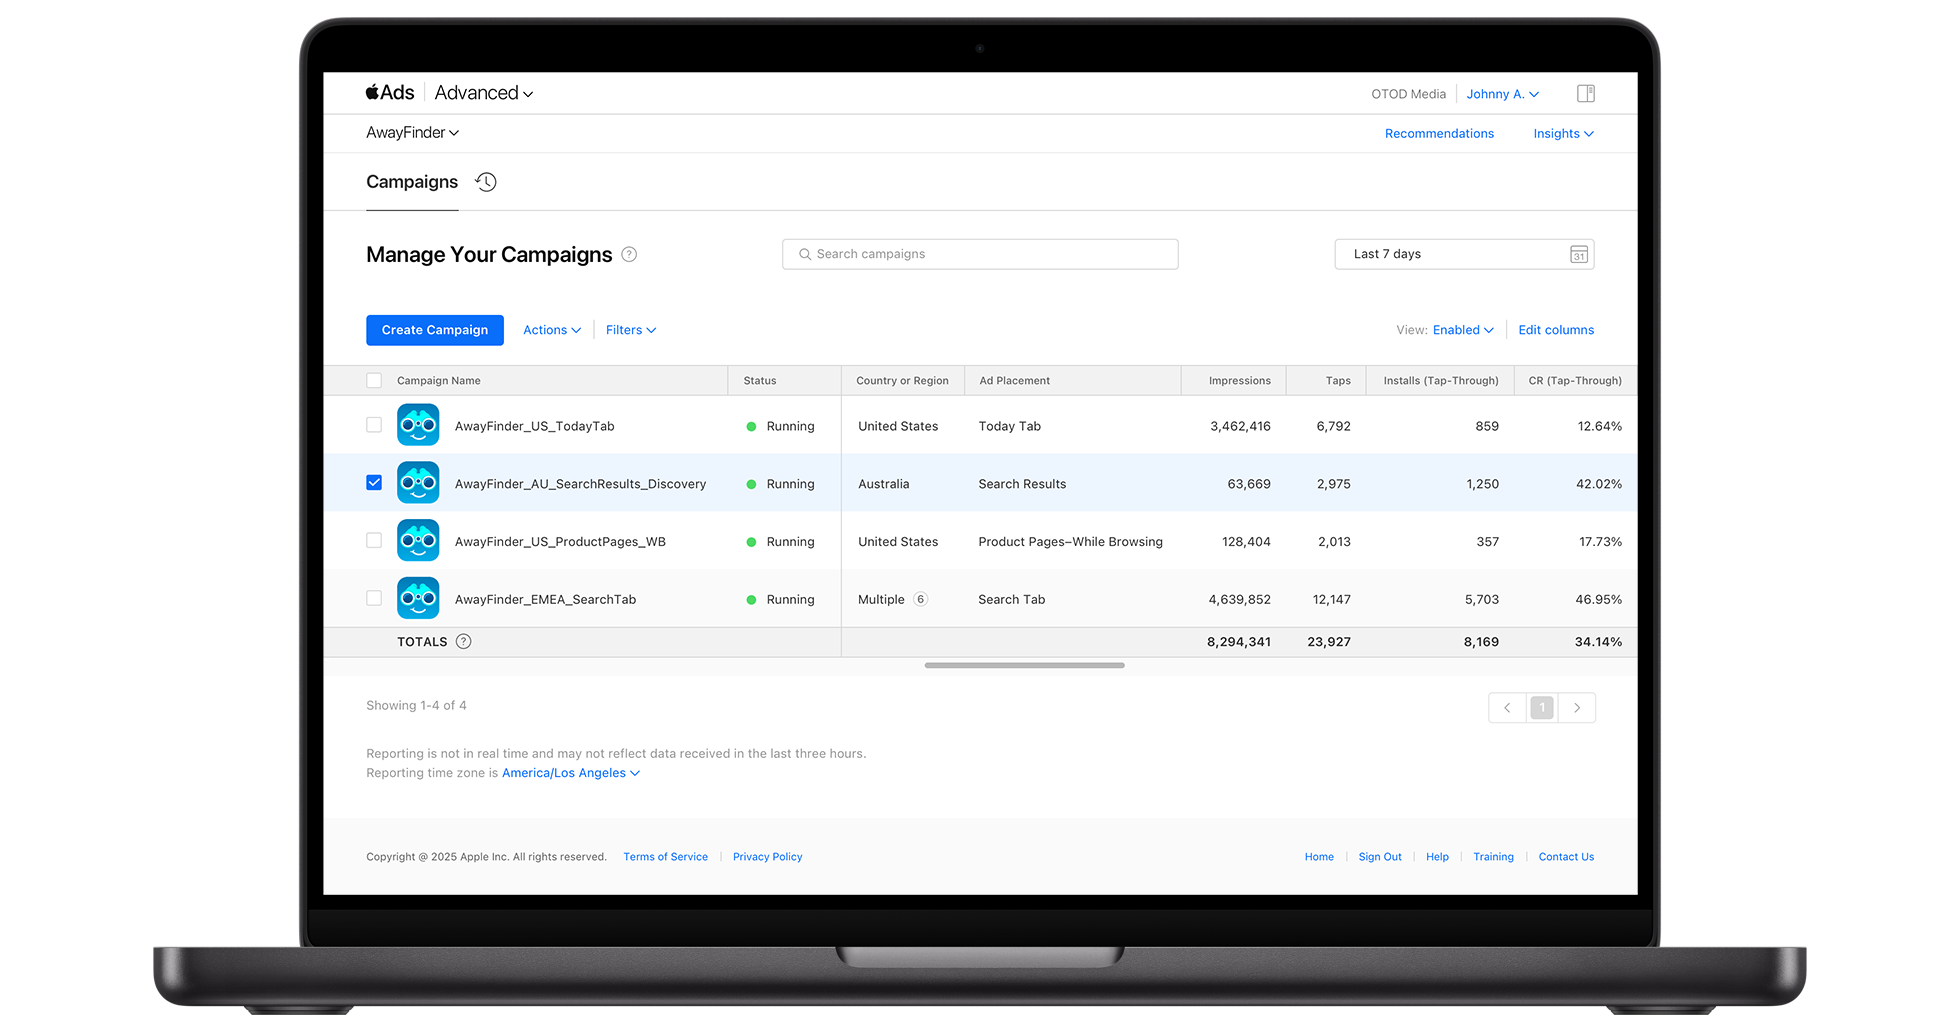The image size is (1960, 1024).
Task: Go to next page arrow
Action: (1577, 708)
